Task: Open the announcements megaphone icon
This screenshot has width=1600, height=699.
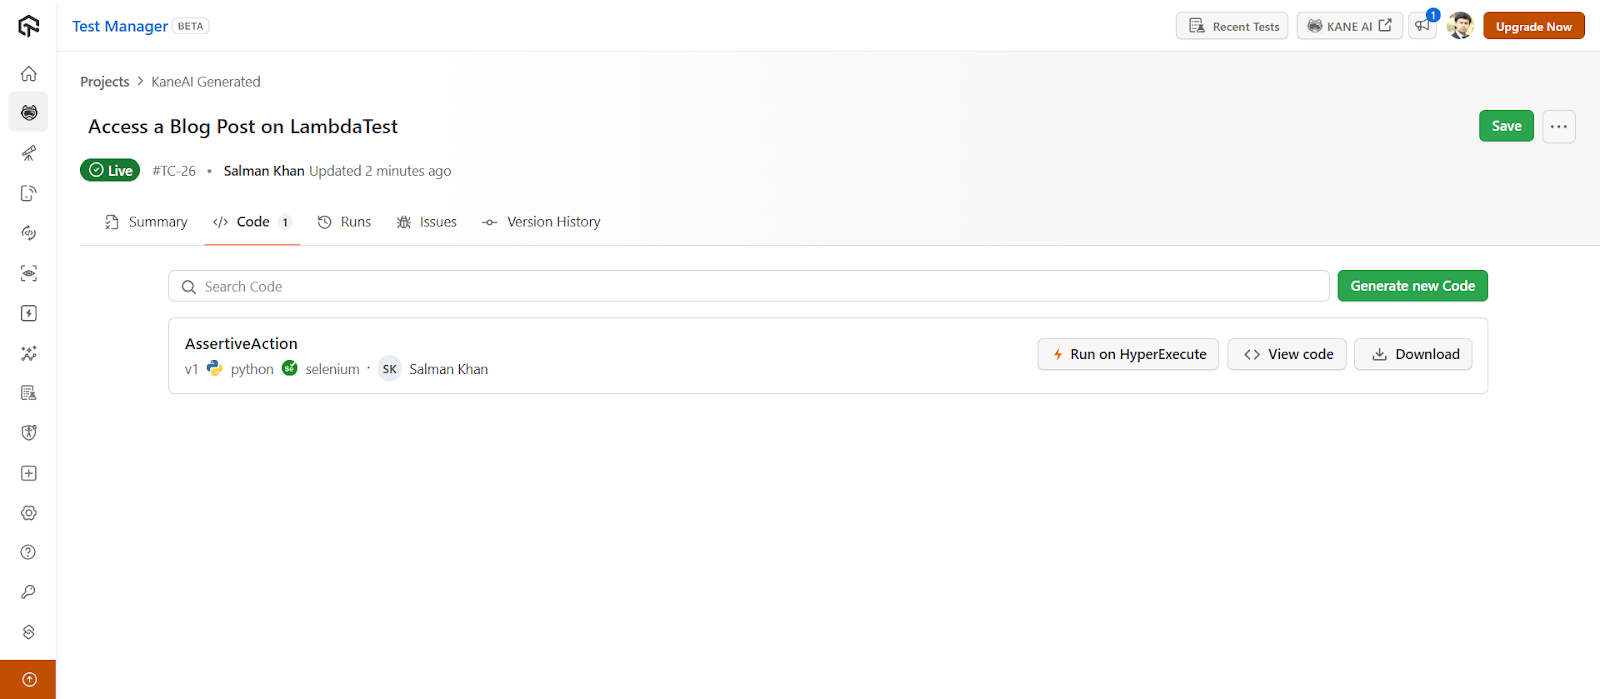Action: (x=1422, y=26)
